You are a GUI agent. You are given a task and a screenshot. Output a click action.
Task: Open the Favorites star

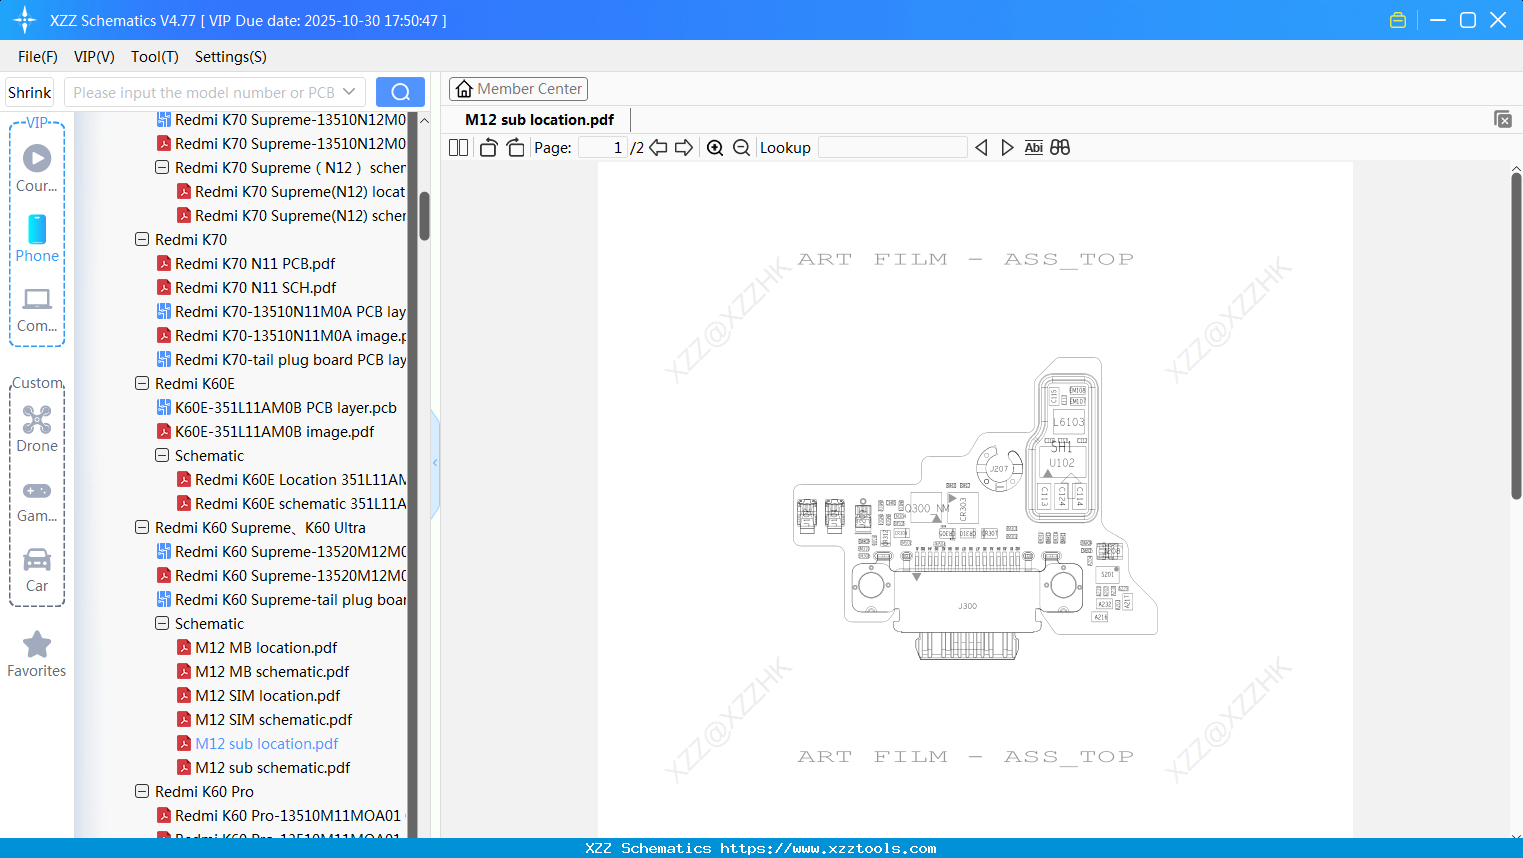[x=37, y=654]
